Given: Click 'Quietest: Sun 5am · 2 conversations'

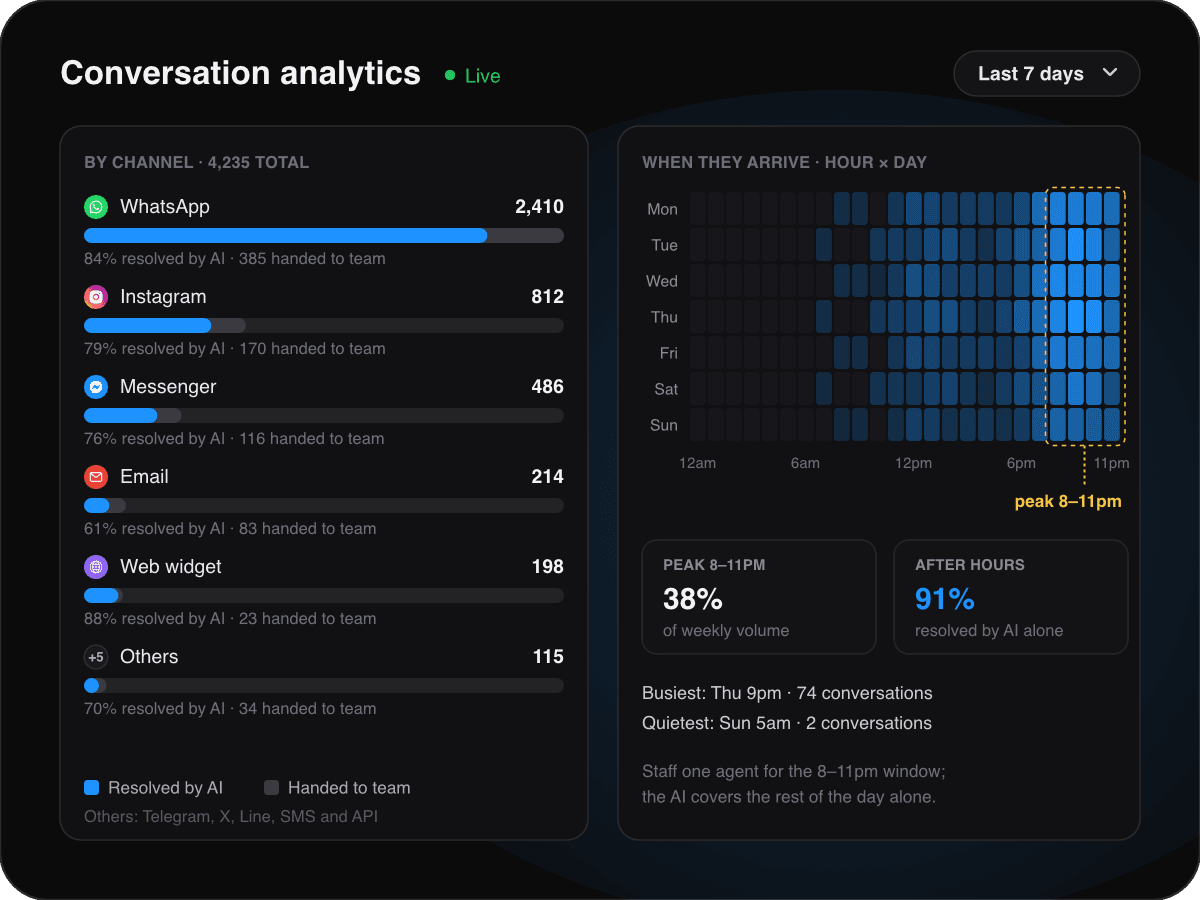Looking at the screenshot, I should click(x=787, y=723).
